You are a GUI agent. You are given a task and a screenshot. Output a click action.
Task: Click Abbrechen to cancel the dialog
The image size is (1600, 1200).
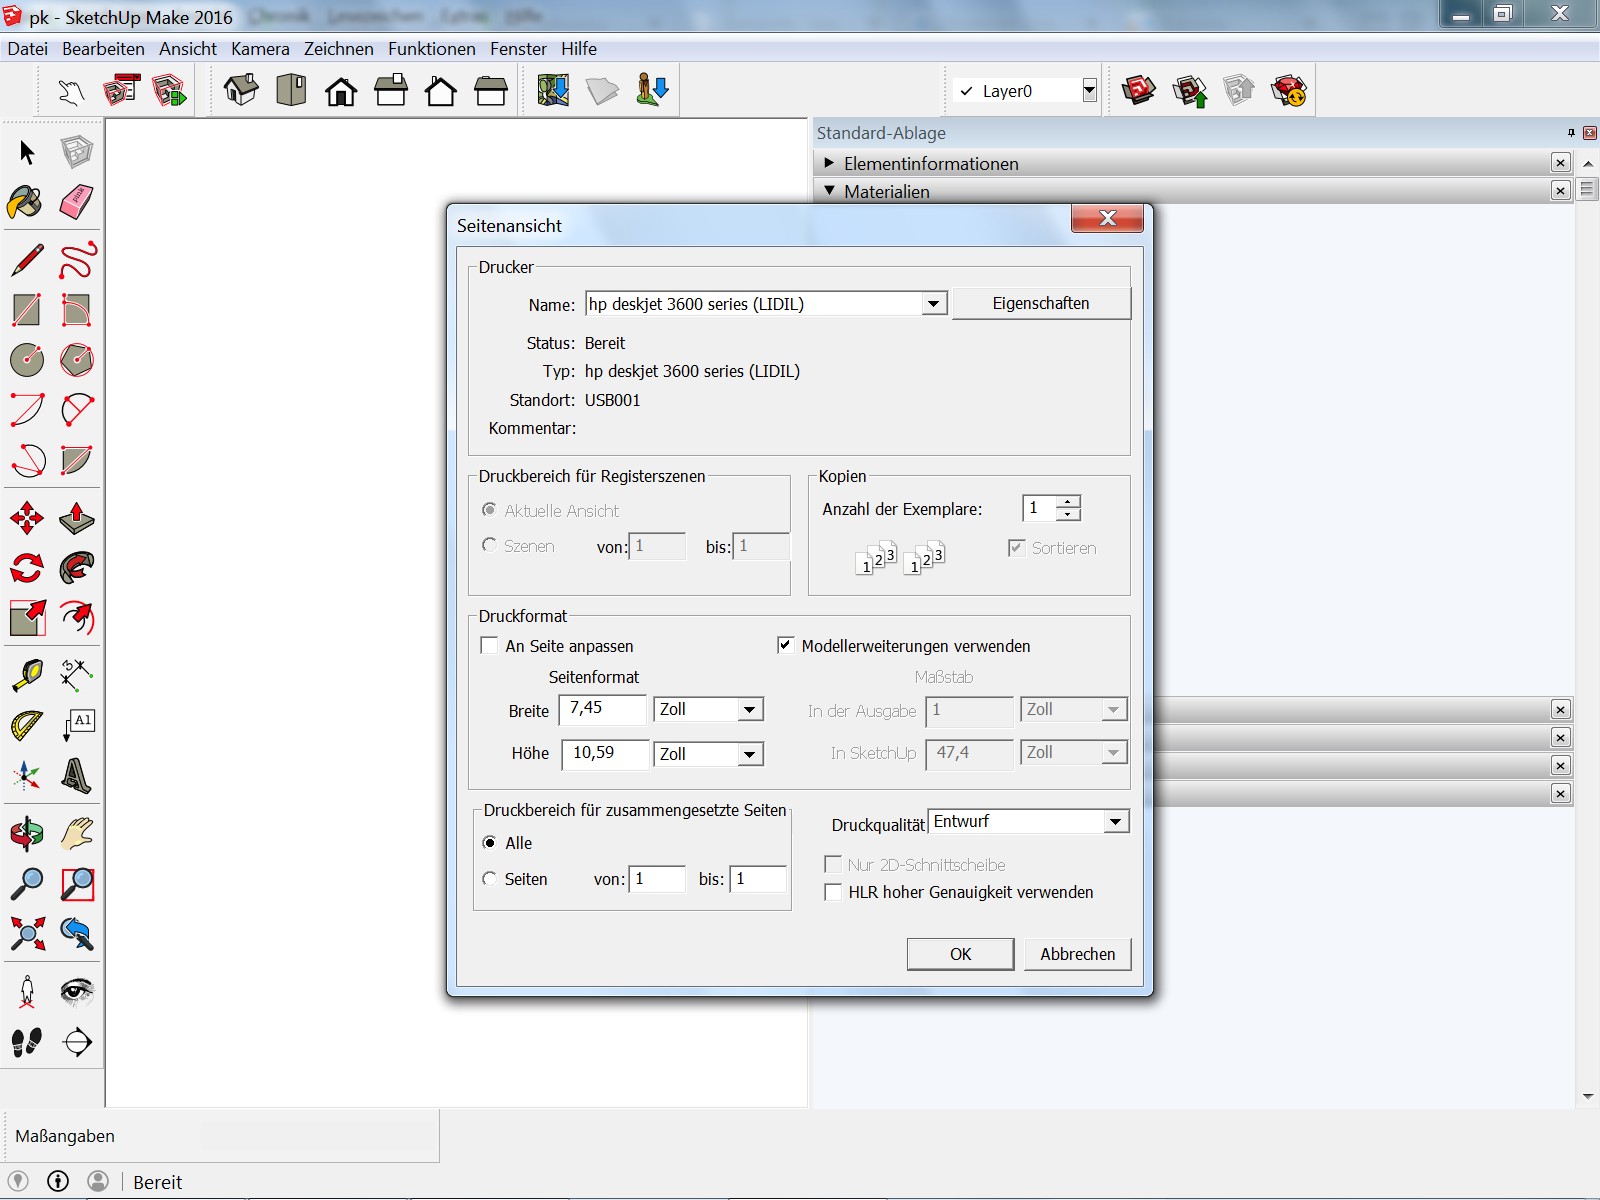point(1077,954)
